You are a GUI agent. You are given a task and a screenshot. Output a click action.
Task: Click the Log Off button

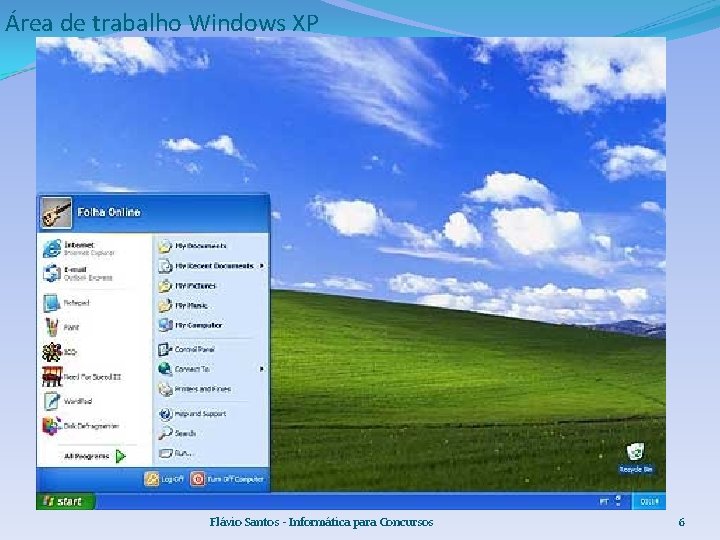pos(164,479)
